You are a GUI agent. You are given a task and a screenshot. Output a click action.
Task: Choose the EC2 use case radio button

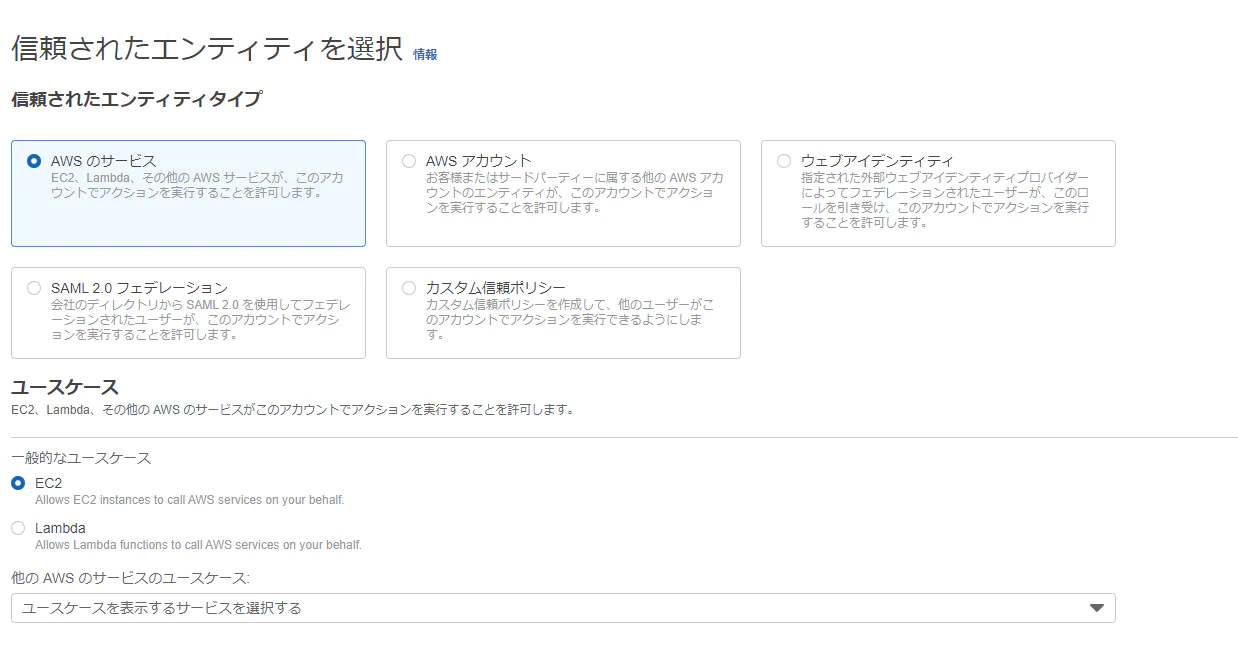click(x=18, y=483)
